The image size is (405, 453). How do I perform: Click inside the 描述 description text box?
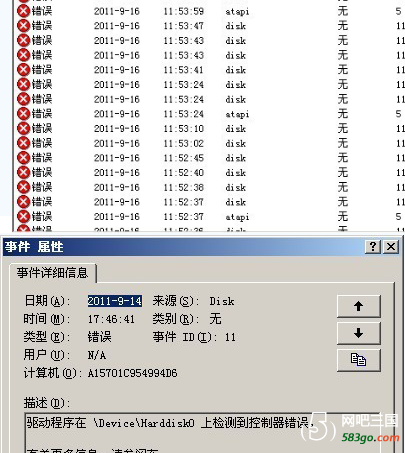(202, 433)
